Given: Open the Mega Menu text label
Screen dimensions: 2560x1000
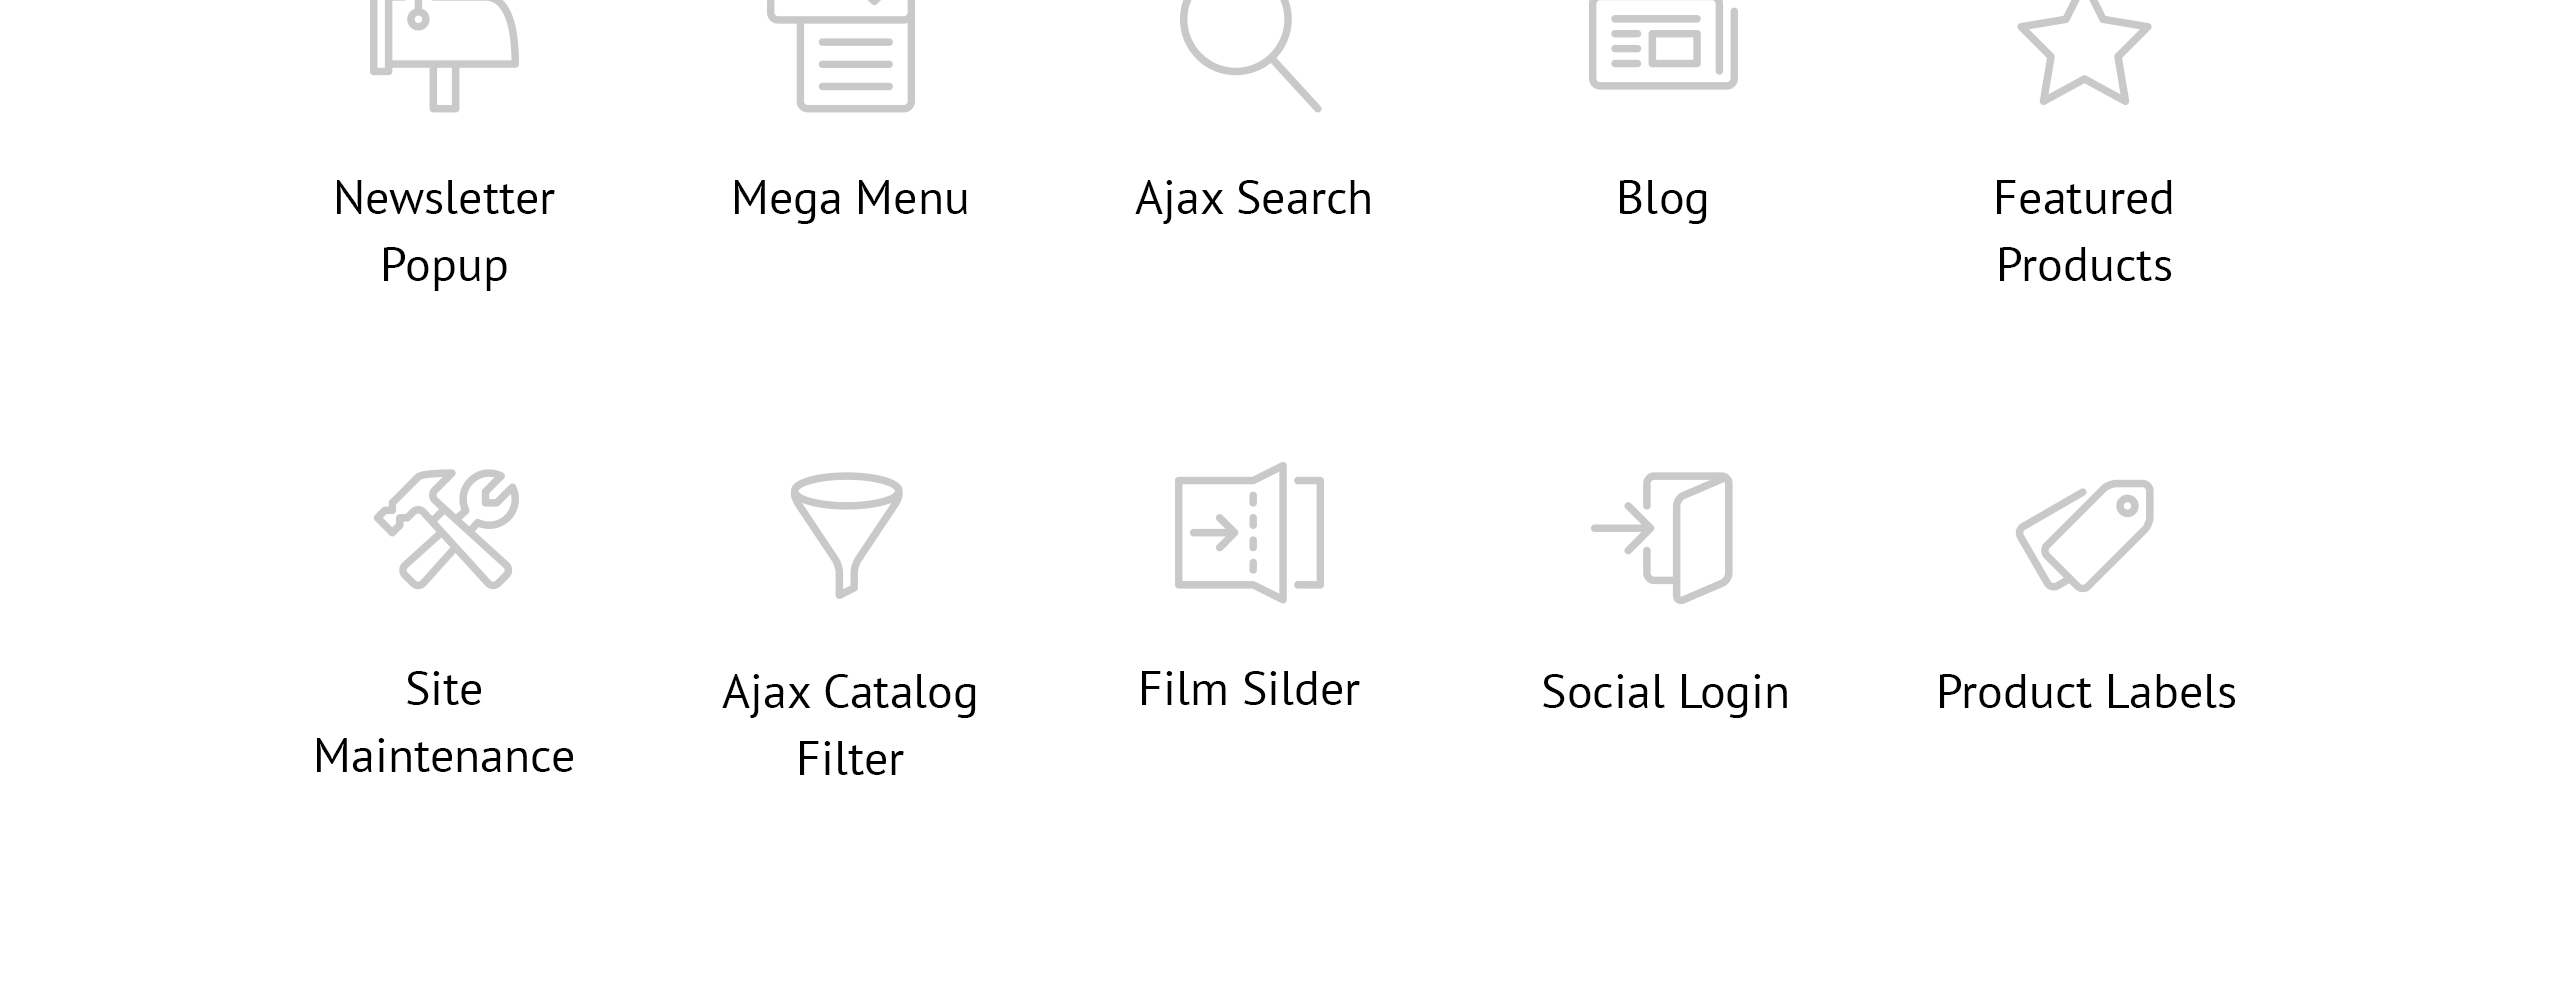Looking at the screenshot, I should 850,199.
